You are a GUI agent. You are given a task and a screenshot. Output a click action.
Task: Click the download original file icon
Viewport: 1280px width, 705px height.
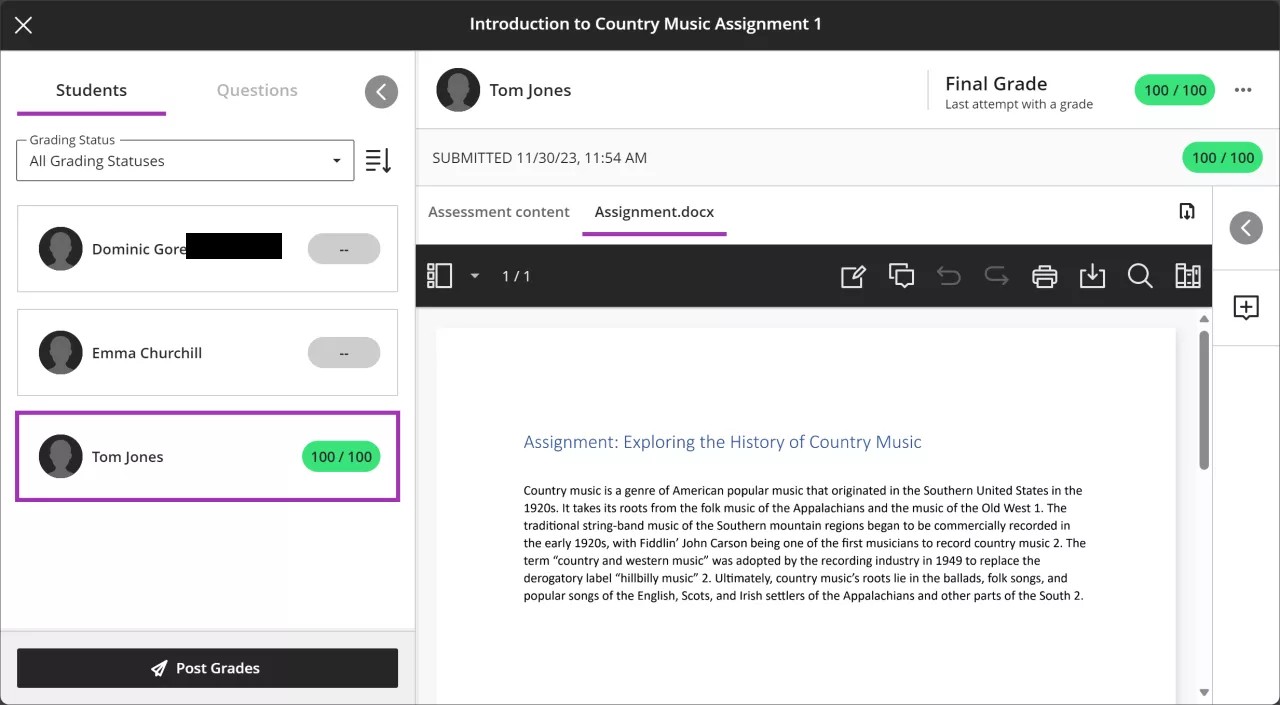[x=1187, y=211]
